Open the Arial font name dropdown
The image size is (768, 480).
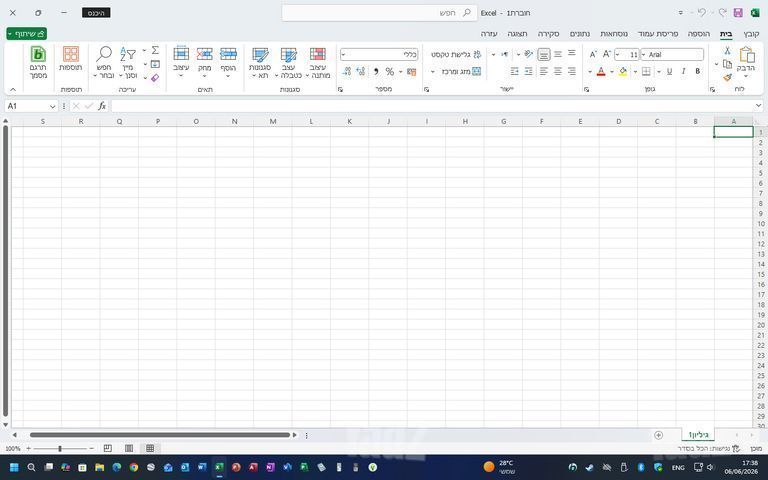pyautogui.click(x=644, y=54)
